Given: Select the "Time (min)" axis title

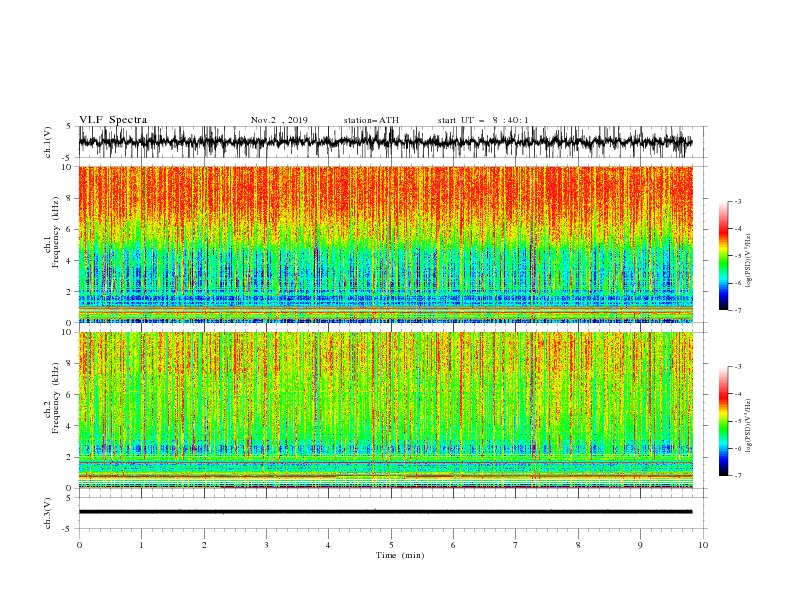Looking at the screenshot, I should [400, 555].
